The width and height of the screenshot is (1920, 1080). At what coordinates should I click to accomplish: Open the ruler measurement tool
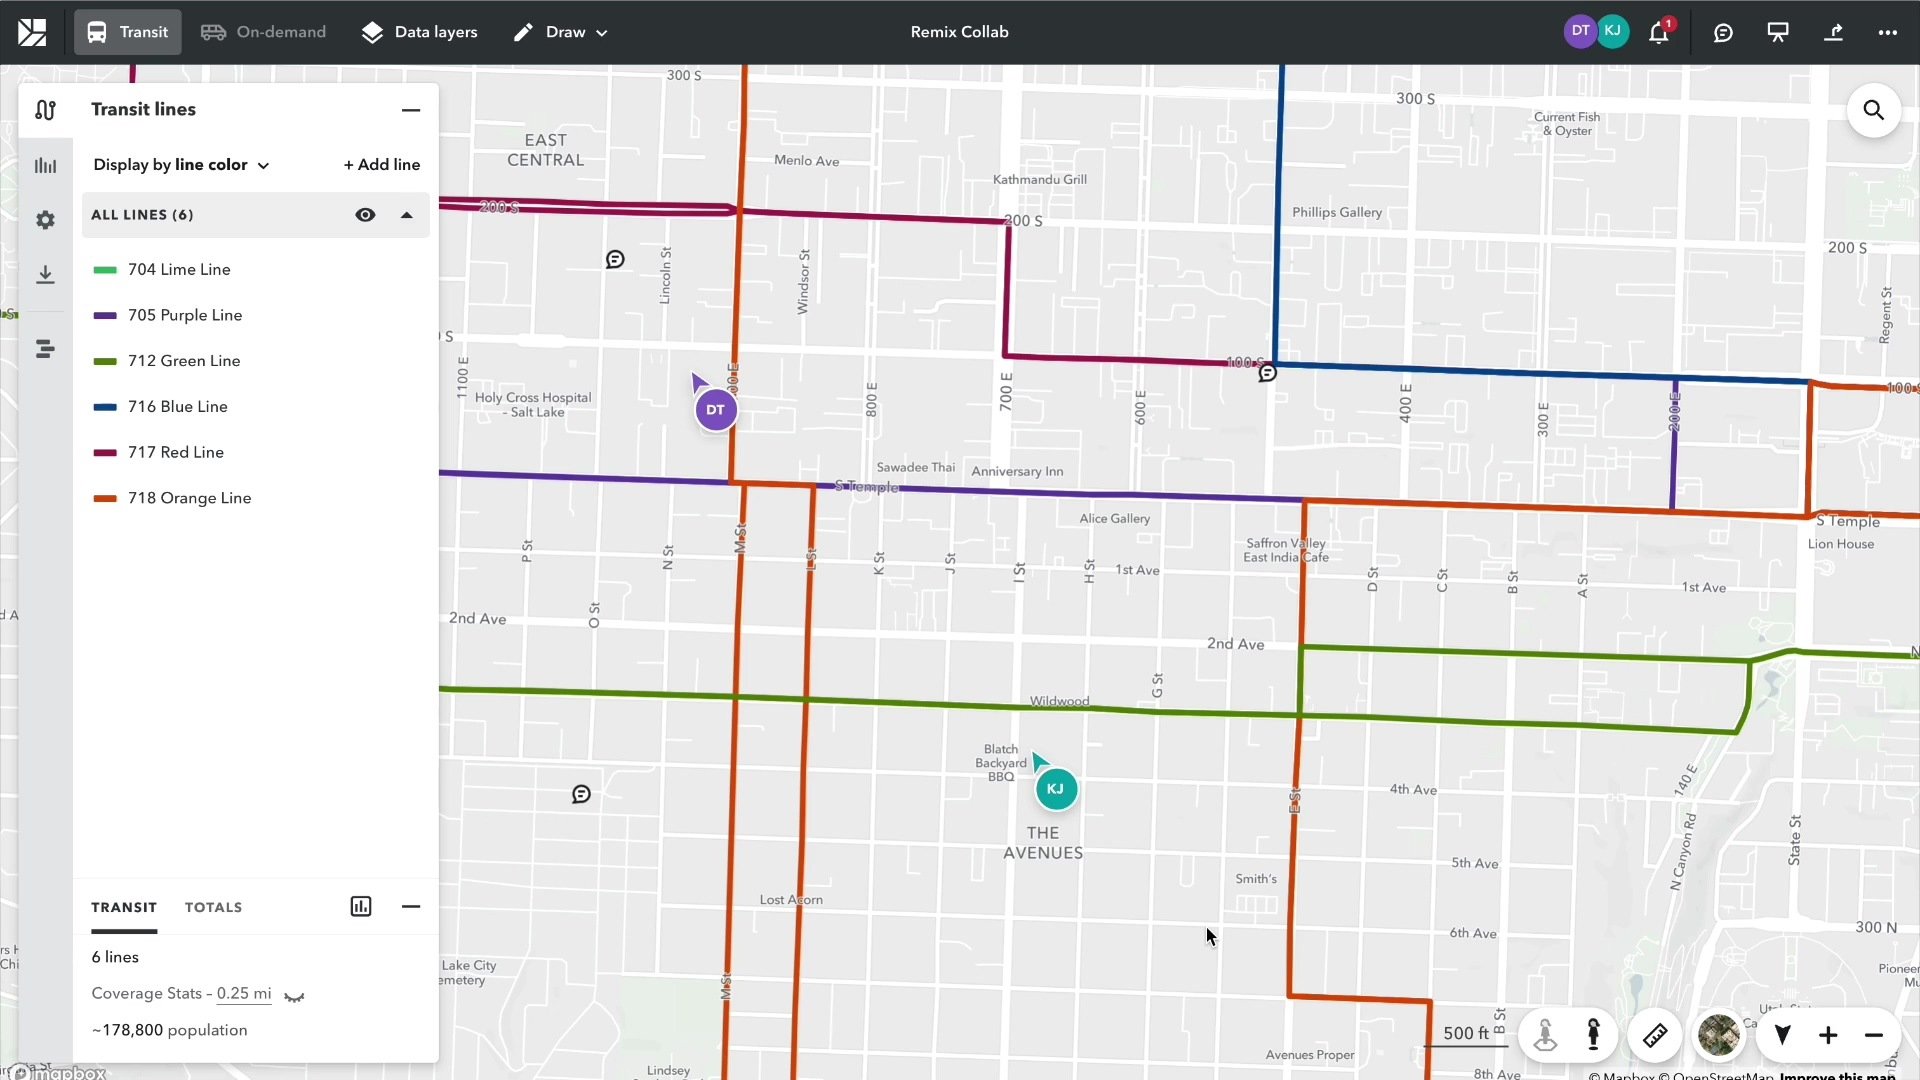1655,1035
